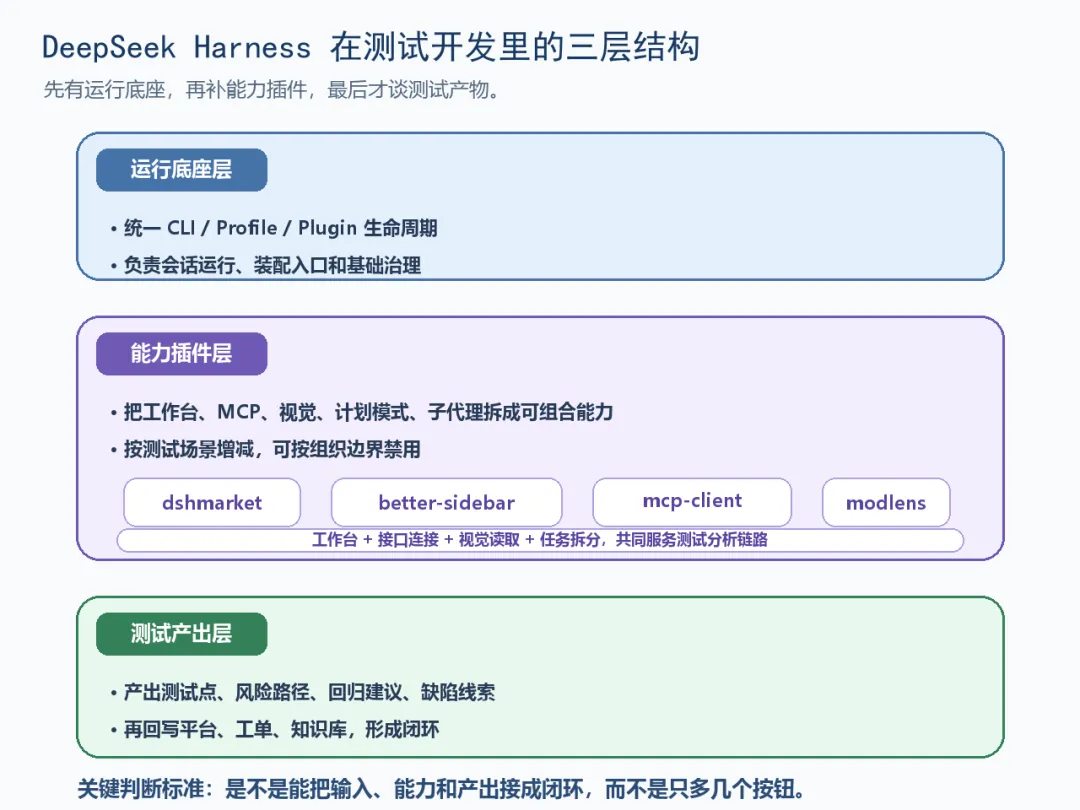Viewport: 1080px width, 810px height.
Task: Click the subtitle '先有运行底座，再补能力插件，最后才谈测试产物。'
Action: [271, 90]
